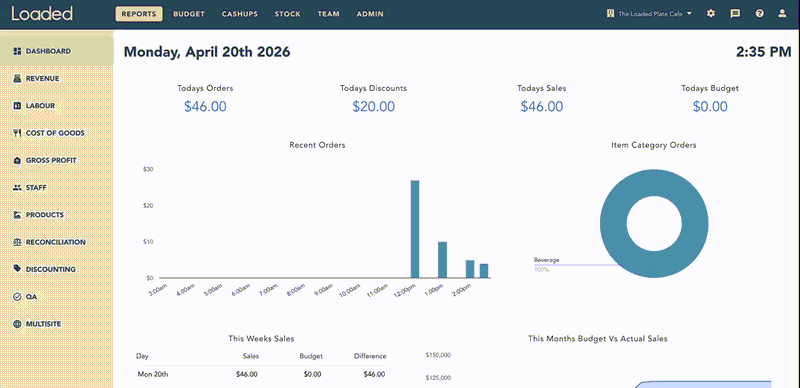The width and height of the screenshot is (800, 388).
Task: Click the Todays Discounts $20.00 value
Action: pos(373,106)
